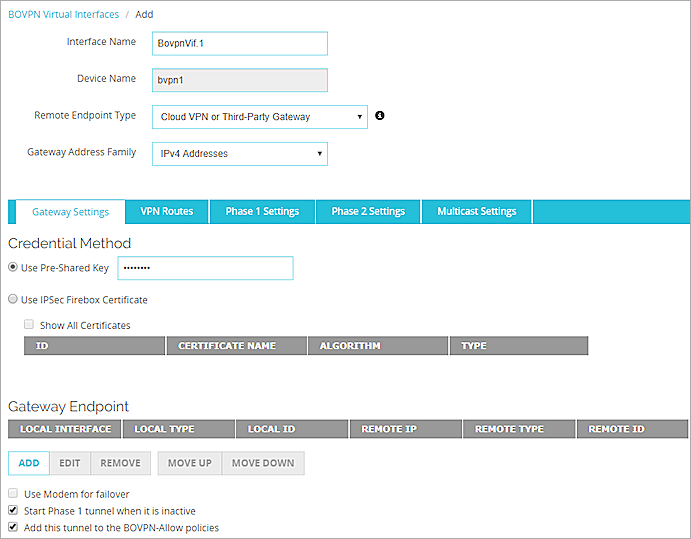The image size is (691, 539).
Task: Click the Interface Name text field
Action: point(239,44)
